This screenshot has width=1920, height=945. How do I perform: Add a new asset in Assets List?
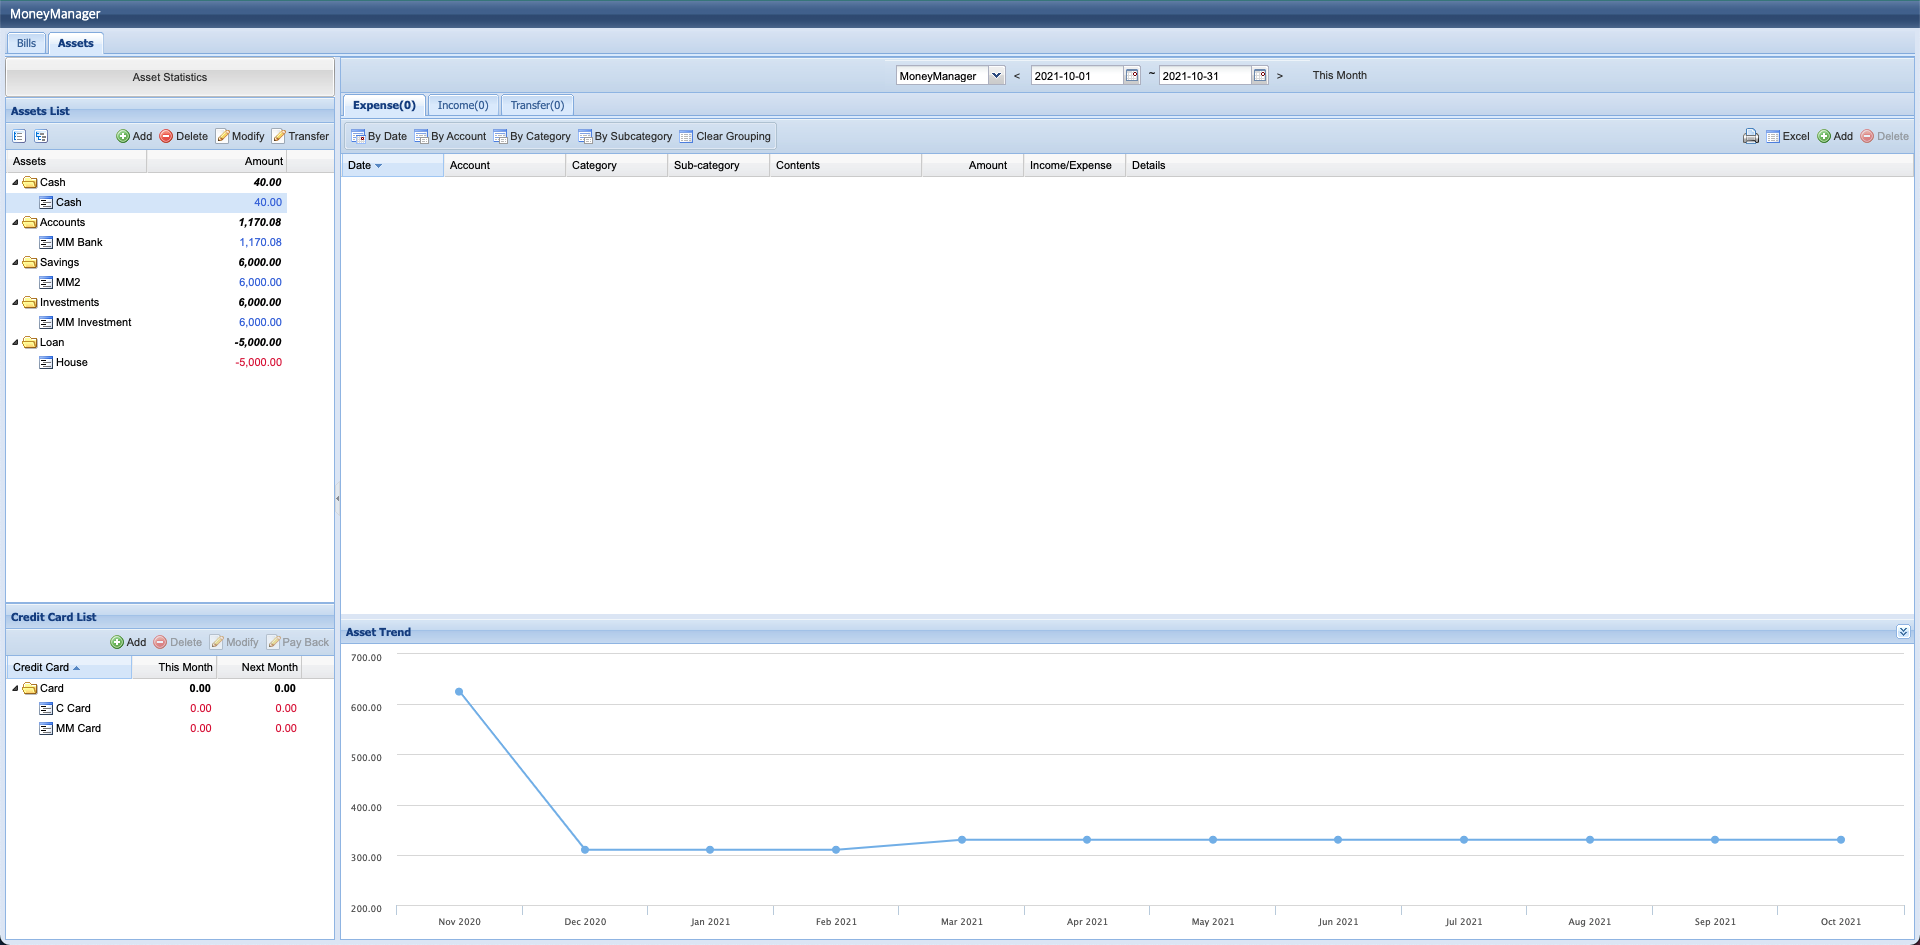[134, 136]
